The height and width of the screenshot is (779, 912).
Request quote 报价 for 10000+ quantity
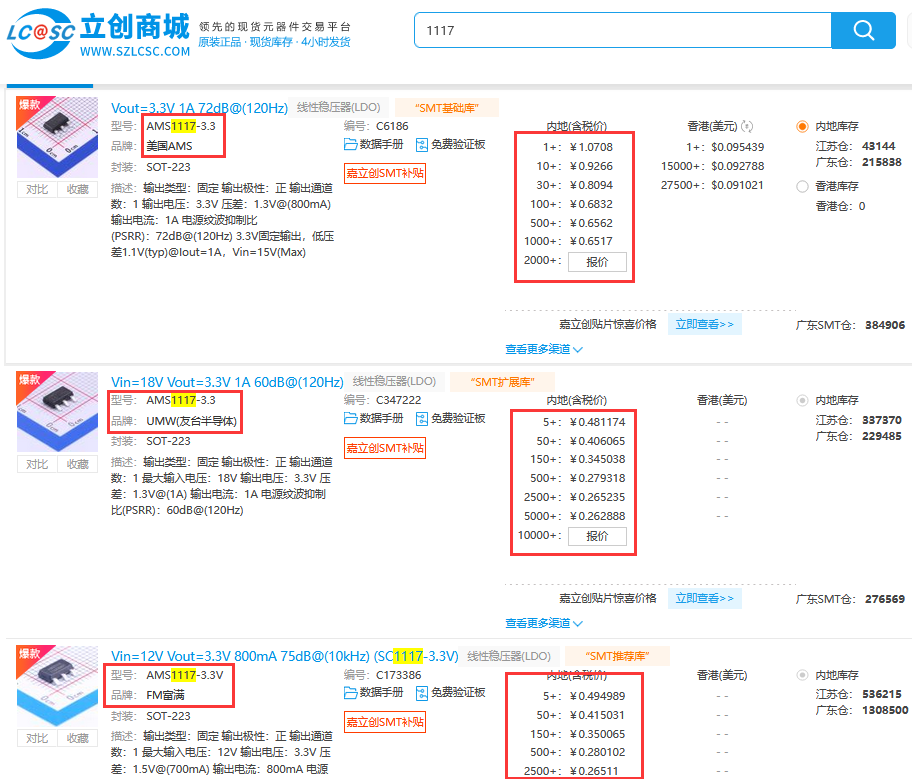[x=597, y=536]
